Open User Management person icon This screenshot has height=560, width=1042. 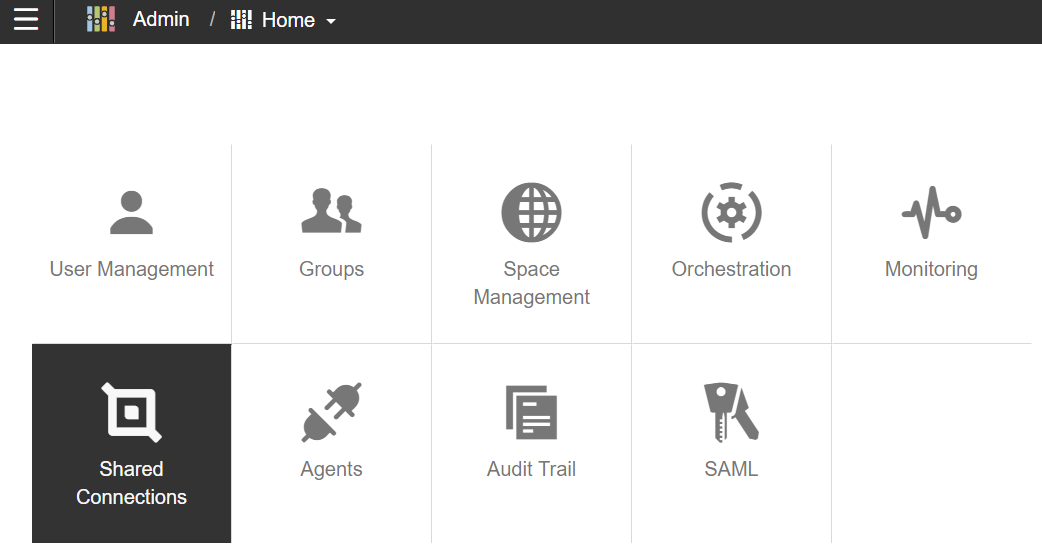point(132,213)
